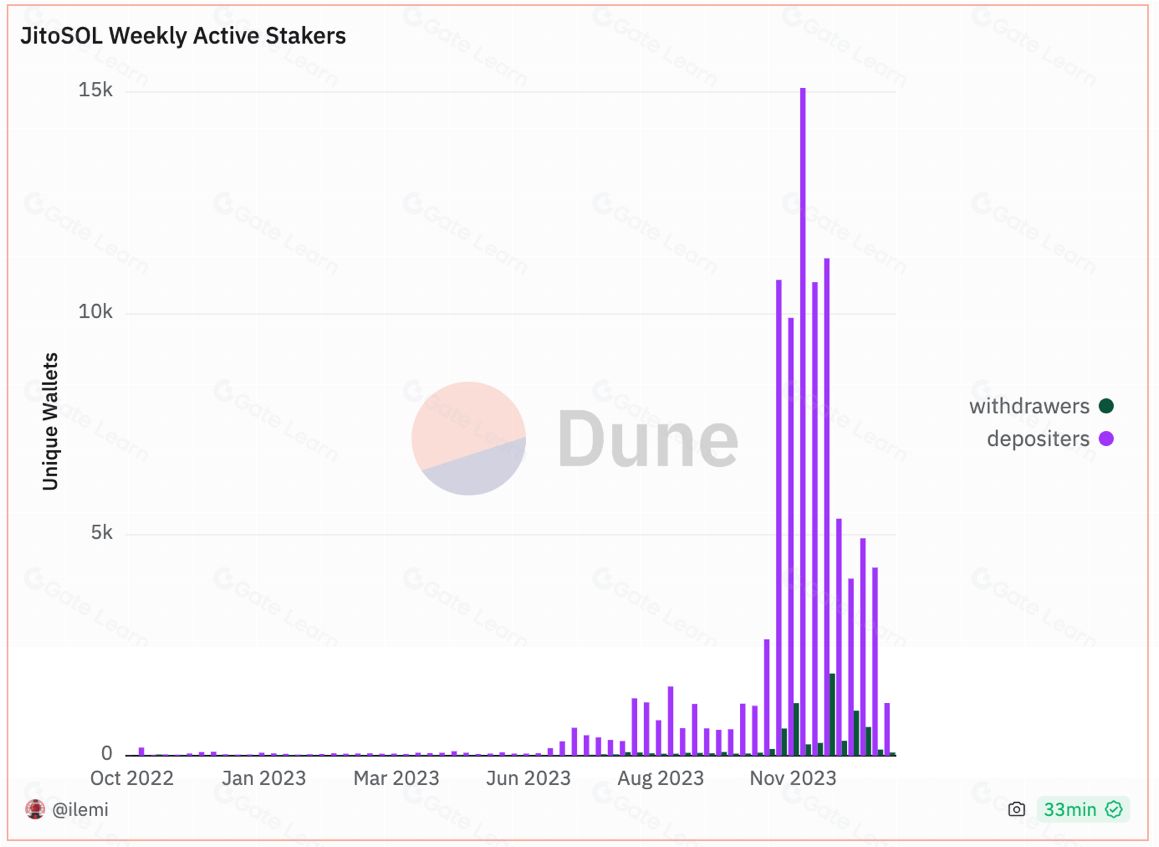Click the camera screenshot icon
The image size is (1159, 847).
click(x=1016, y=809)
